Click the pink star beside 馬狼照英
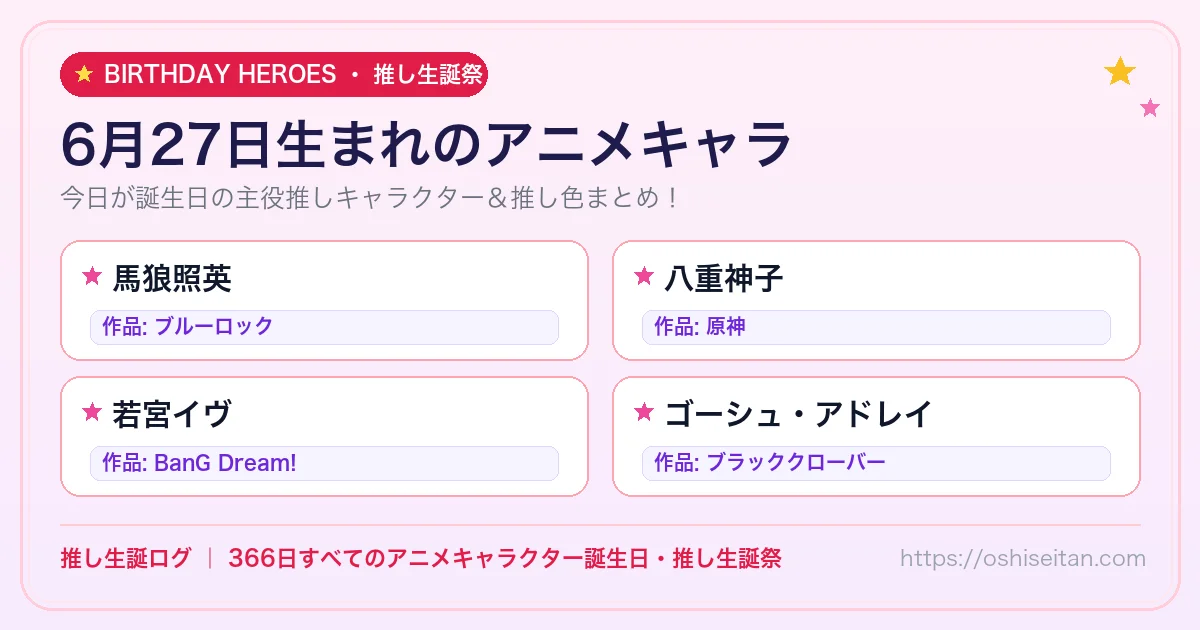The height and width of the screenshot is (630, 1200). pyautogui.click(x=92, y=276)
